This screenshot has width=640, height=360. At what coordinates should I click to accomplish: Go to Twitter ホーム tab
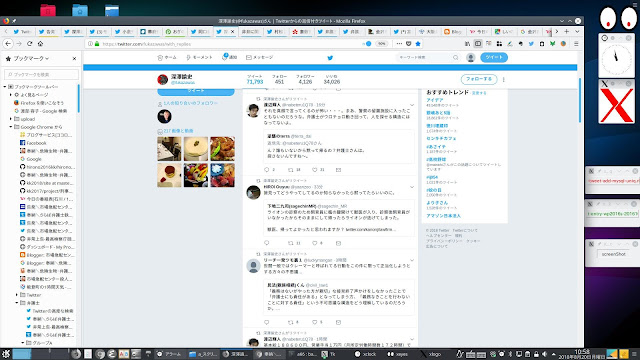point(167,58)
